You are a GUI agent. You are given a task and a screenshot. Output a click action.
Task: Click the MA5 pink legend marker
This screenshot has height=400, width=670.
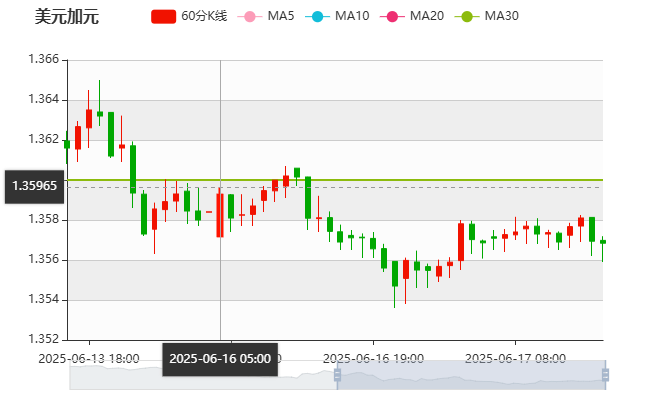coord(250,17)
